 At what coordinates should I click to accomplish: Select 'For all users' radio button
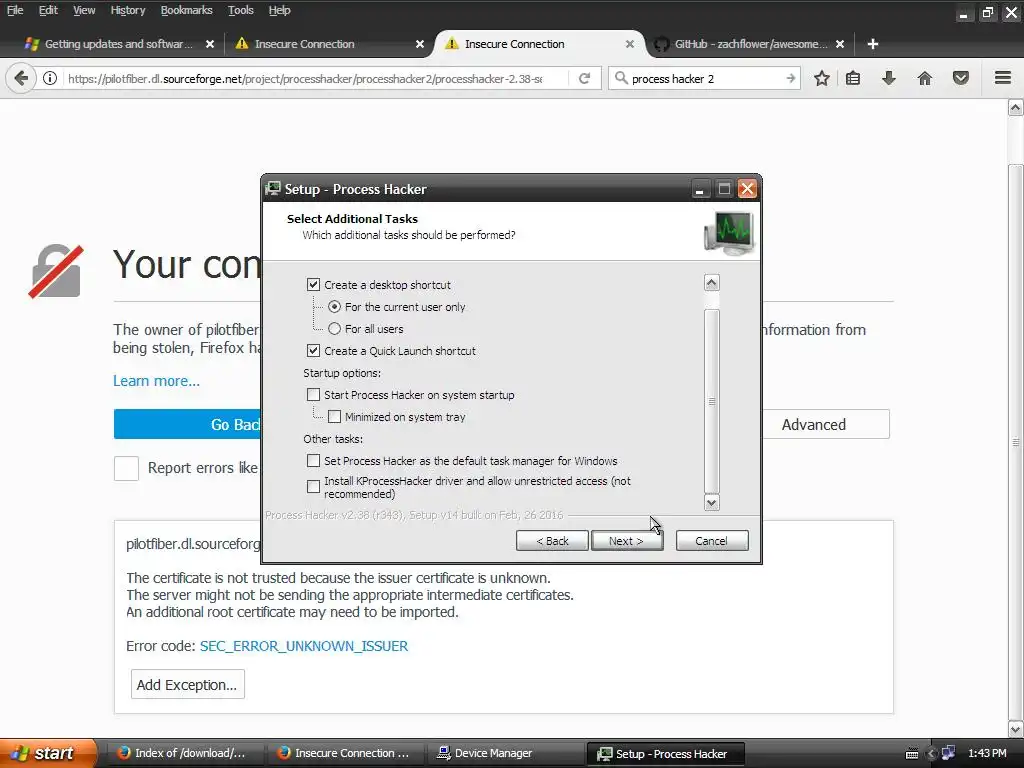(x=334, y=328)
